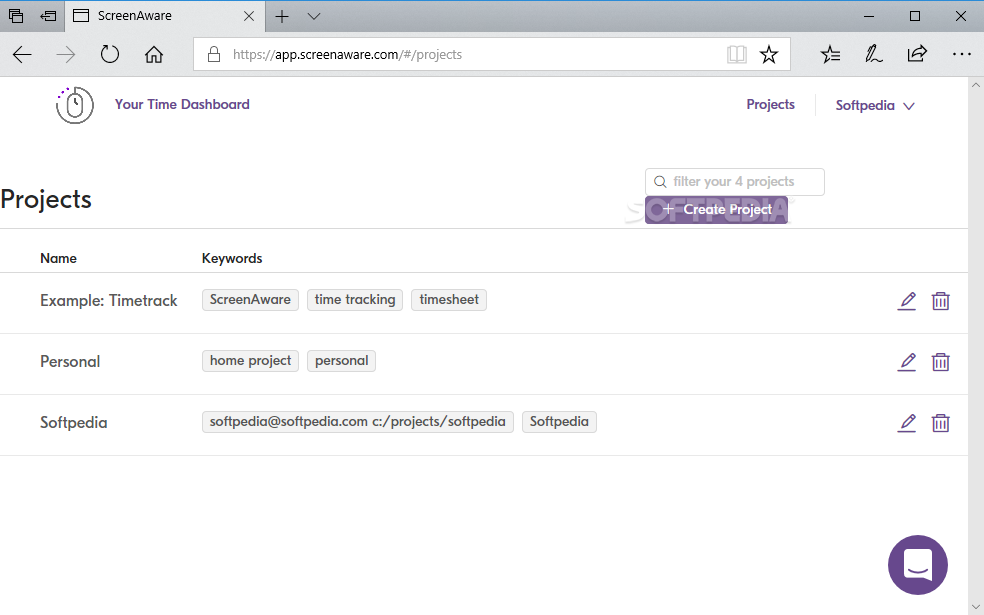Close the ScreenAware tab

click(x=249, y=16)
